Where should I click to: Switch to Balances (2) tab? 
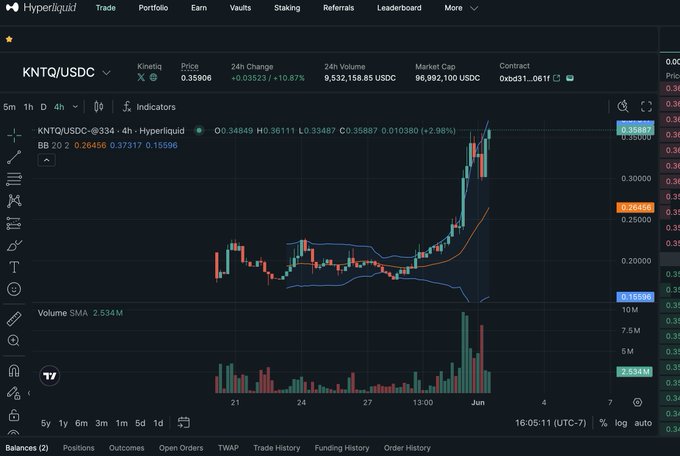point(27,448)
